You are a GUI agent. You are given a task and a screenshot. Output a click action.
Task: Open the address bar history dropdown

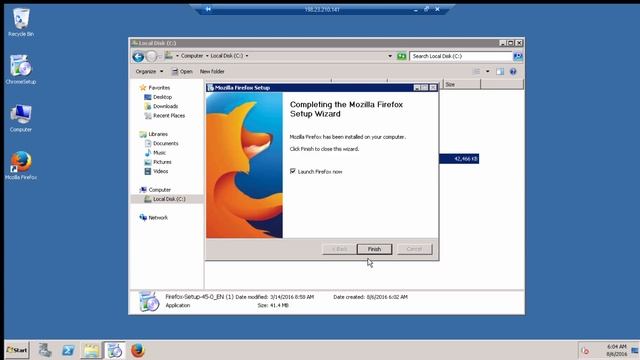pyautogui.click(x=390, y=56)
